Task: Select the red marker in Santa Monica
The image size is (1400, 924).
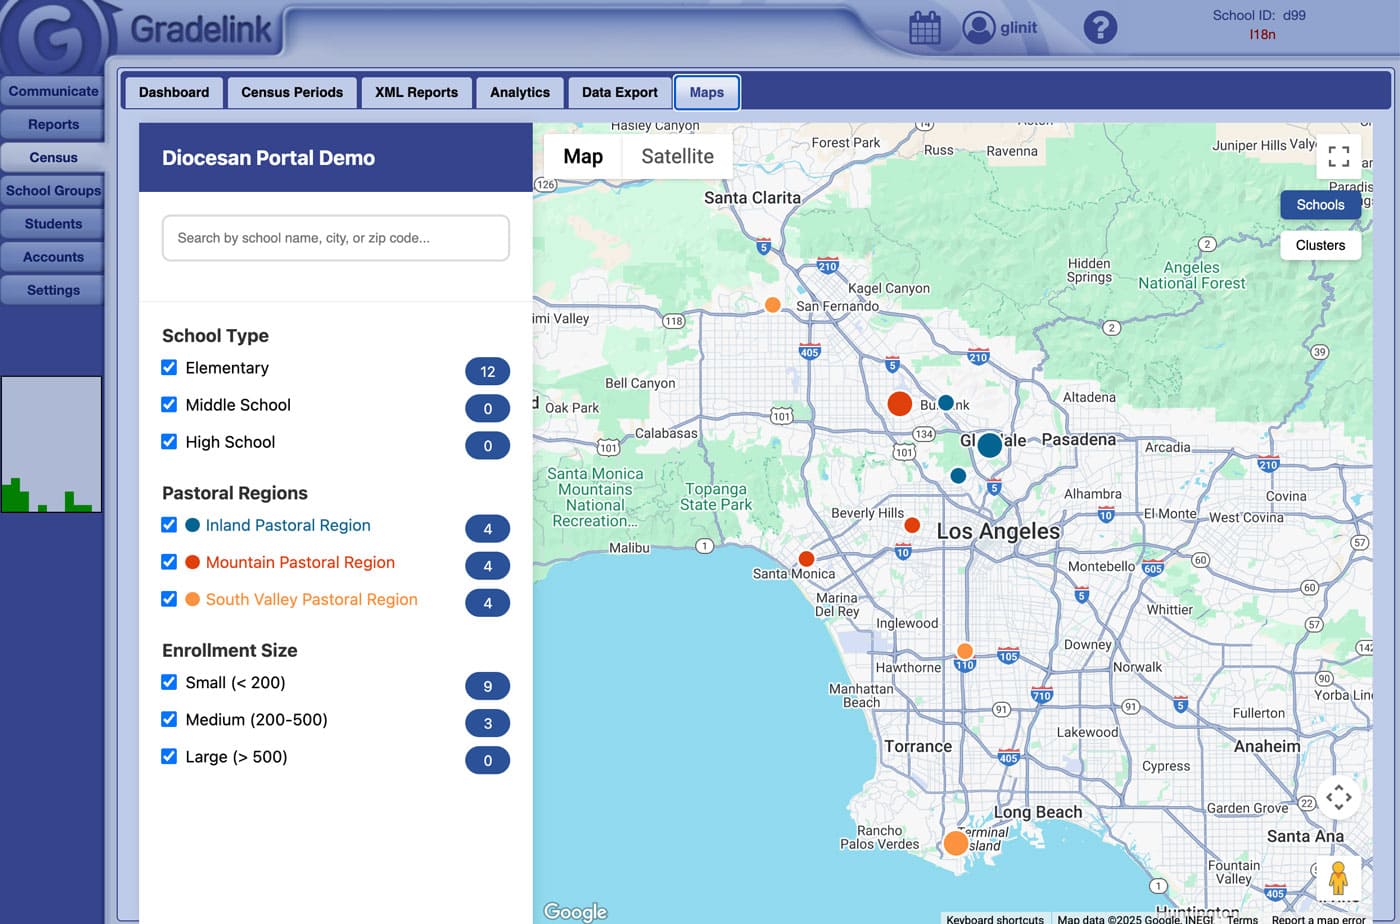Action: (x=806, y=559)
